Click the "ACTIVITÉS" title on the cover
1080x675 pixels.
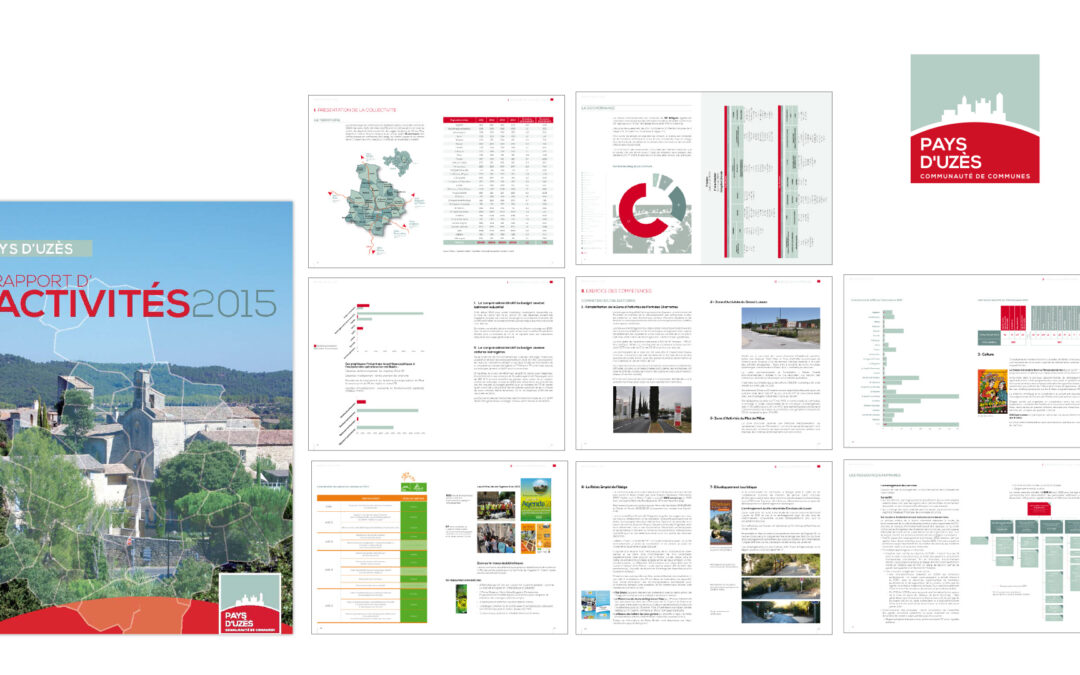pyautogui.click(x=94, y=304)
